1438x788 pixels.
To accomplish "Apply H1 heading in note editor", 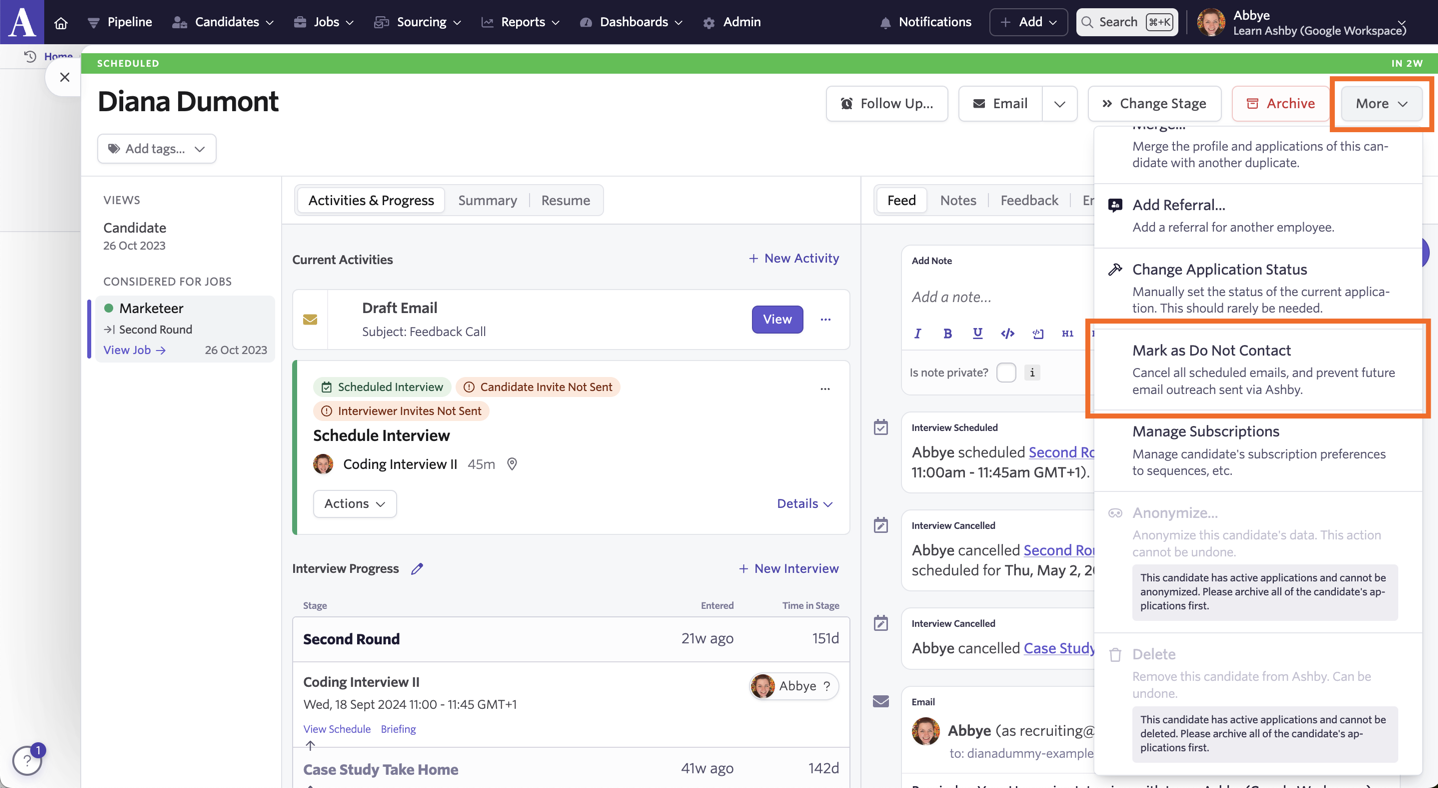I will pyautogui.click(x=1067, y=333).
